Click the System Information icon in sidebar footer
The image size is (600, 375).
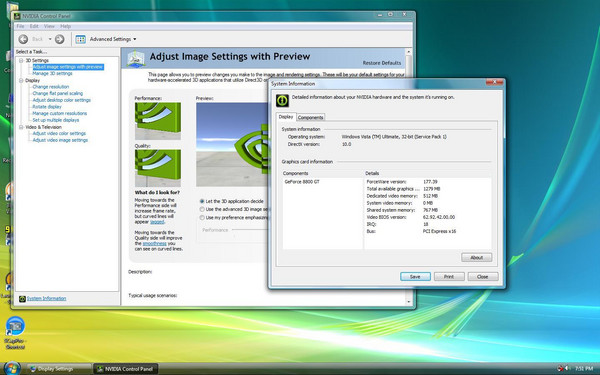(22, 298)
